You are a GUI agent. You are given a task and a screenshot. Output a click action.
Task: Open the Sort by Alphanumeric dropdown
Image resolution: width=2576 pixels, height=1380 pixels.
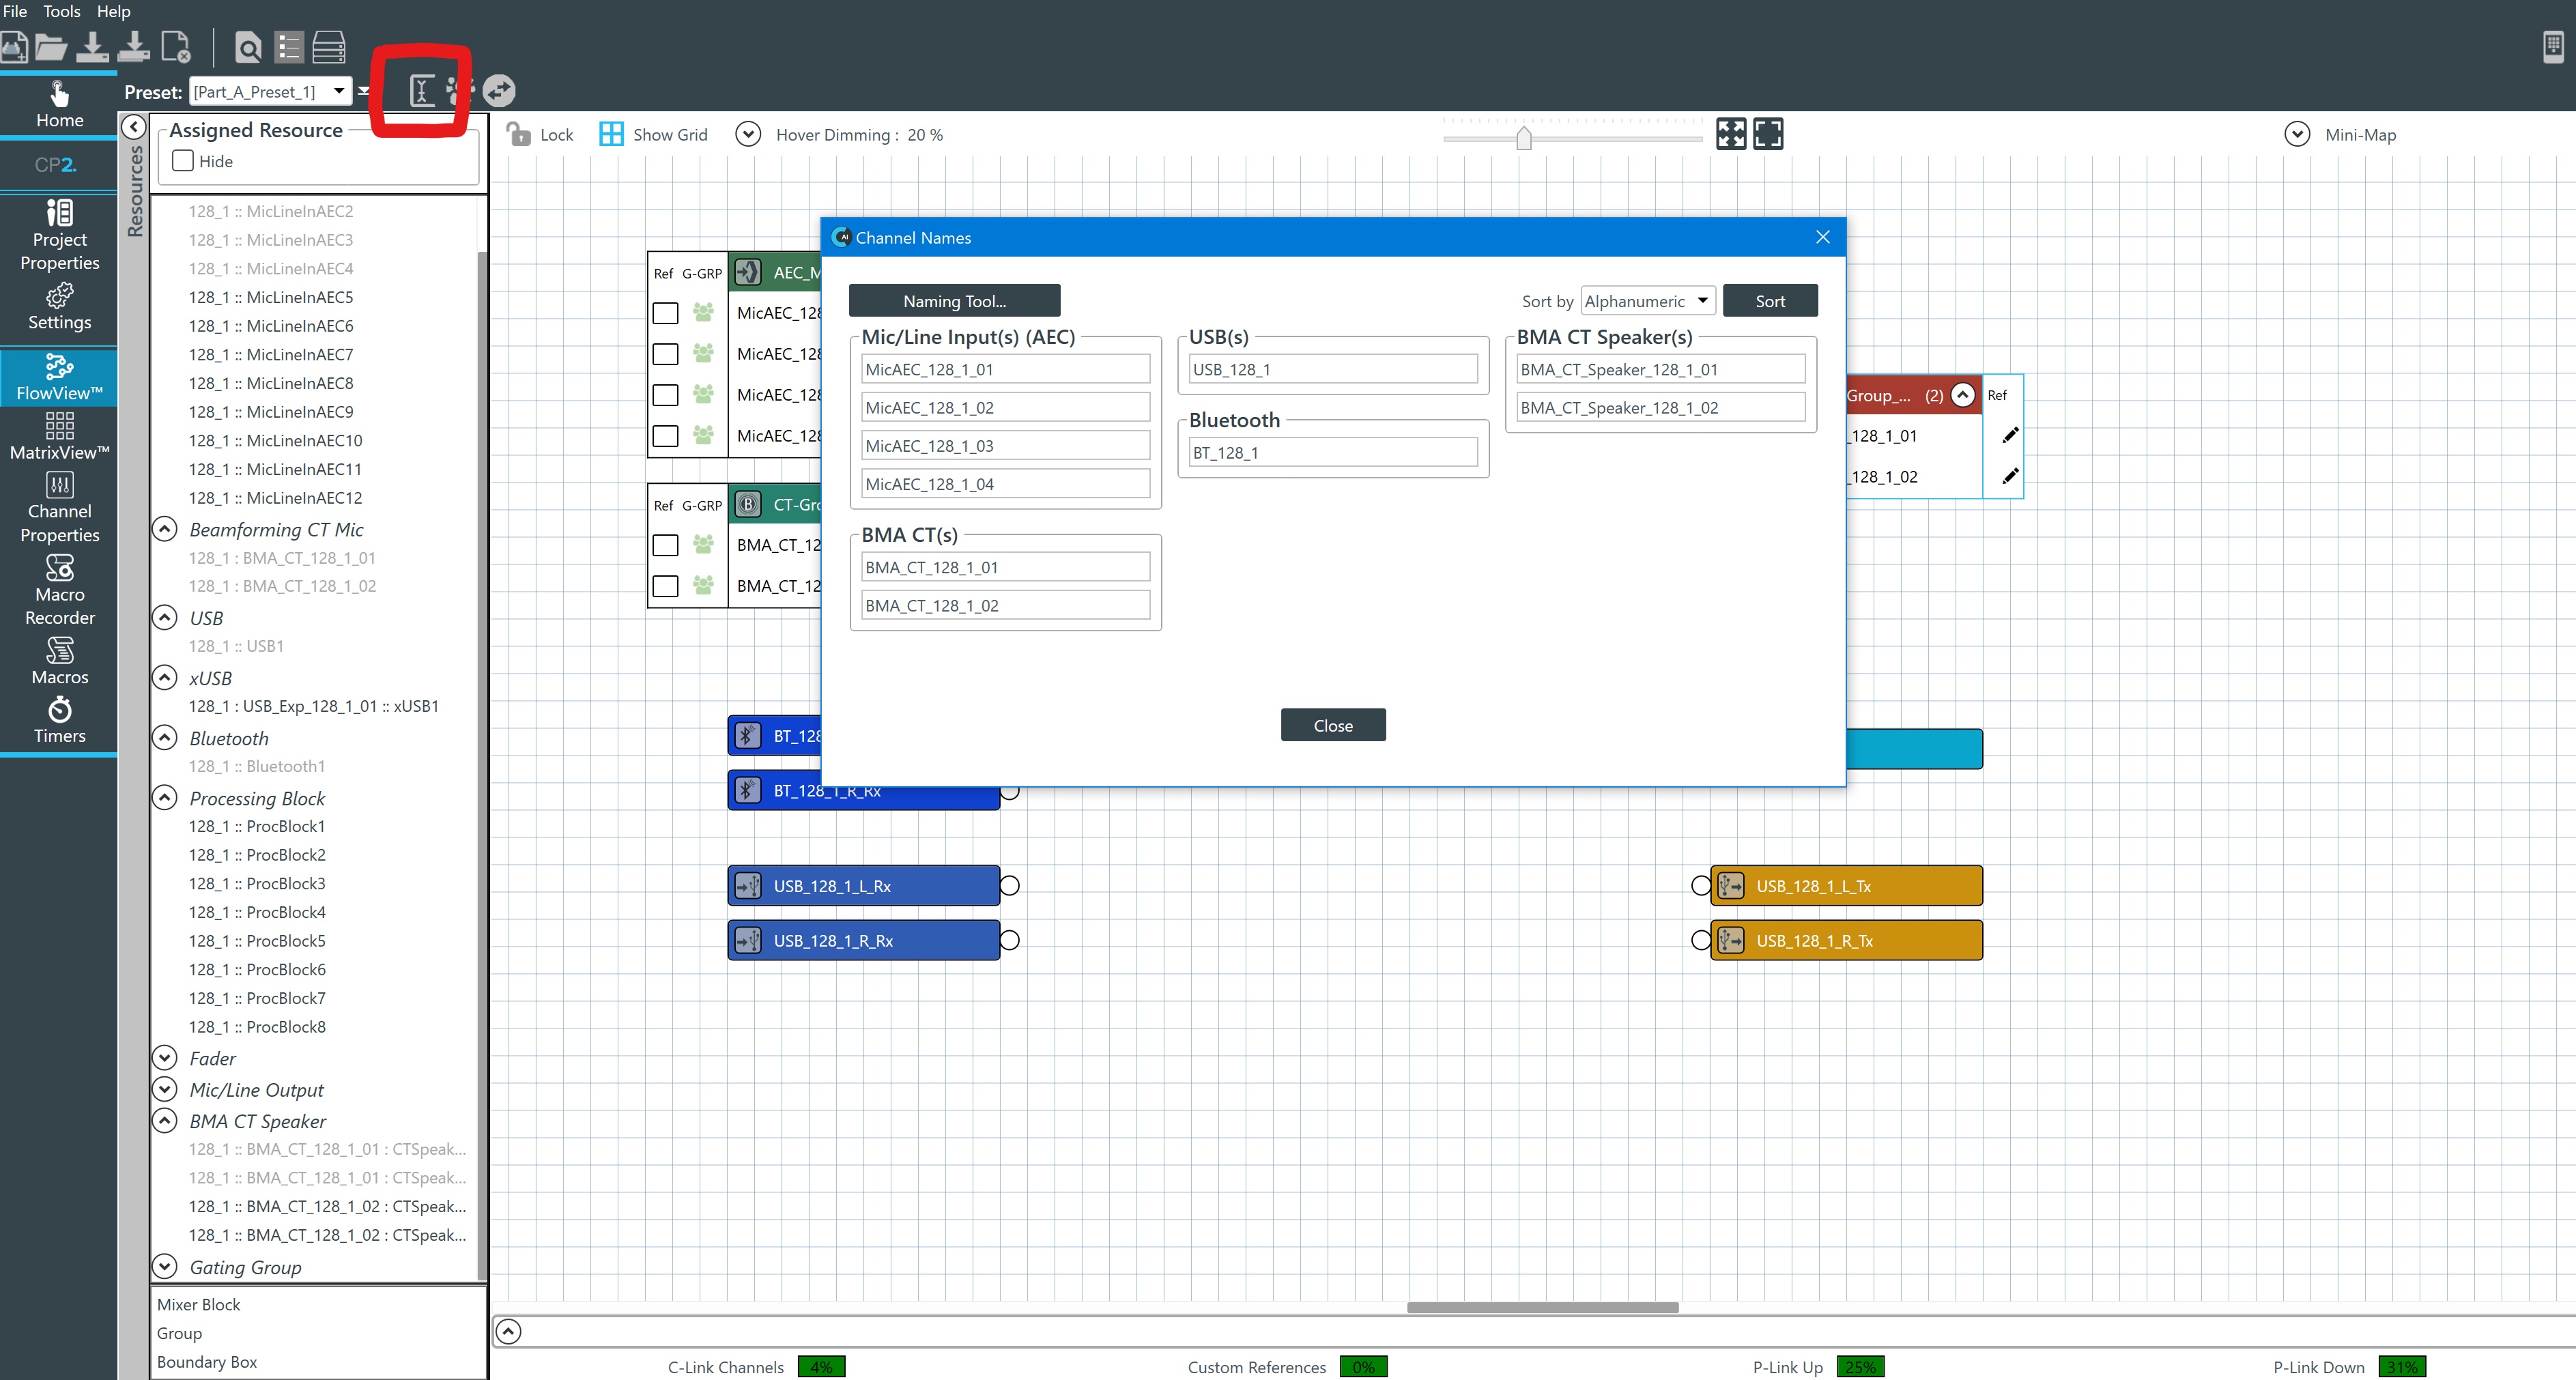[1648, 301]
